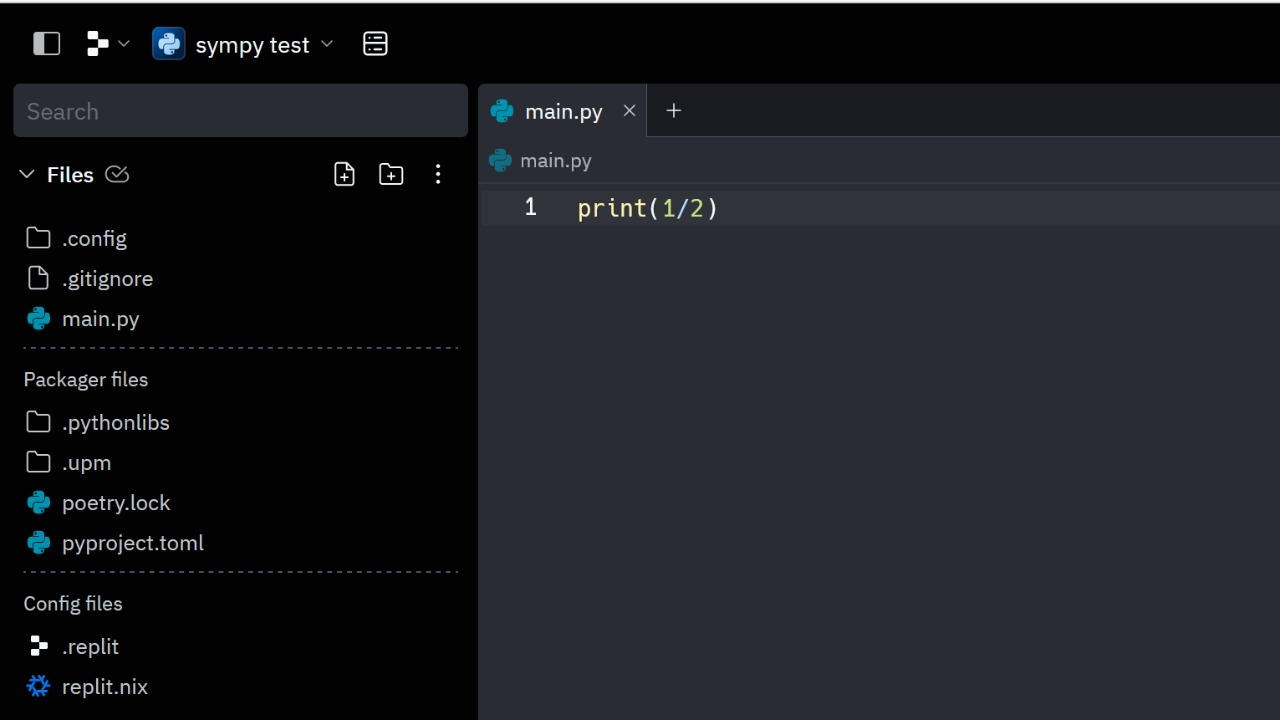Create a new file with the icon
The height and width of the screenshot is (720, 1280).
[x=344, y=175]
